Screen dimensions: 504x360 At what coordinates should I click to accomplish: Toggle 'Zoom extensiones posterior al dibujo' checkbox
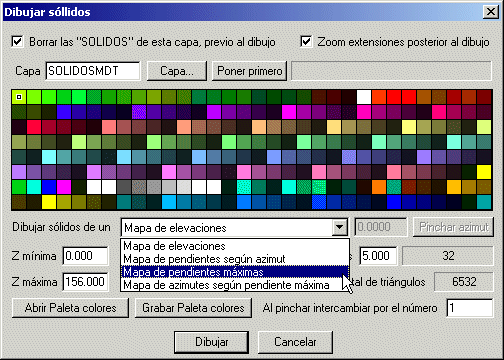point(306,42)
